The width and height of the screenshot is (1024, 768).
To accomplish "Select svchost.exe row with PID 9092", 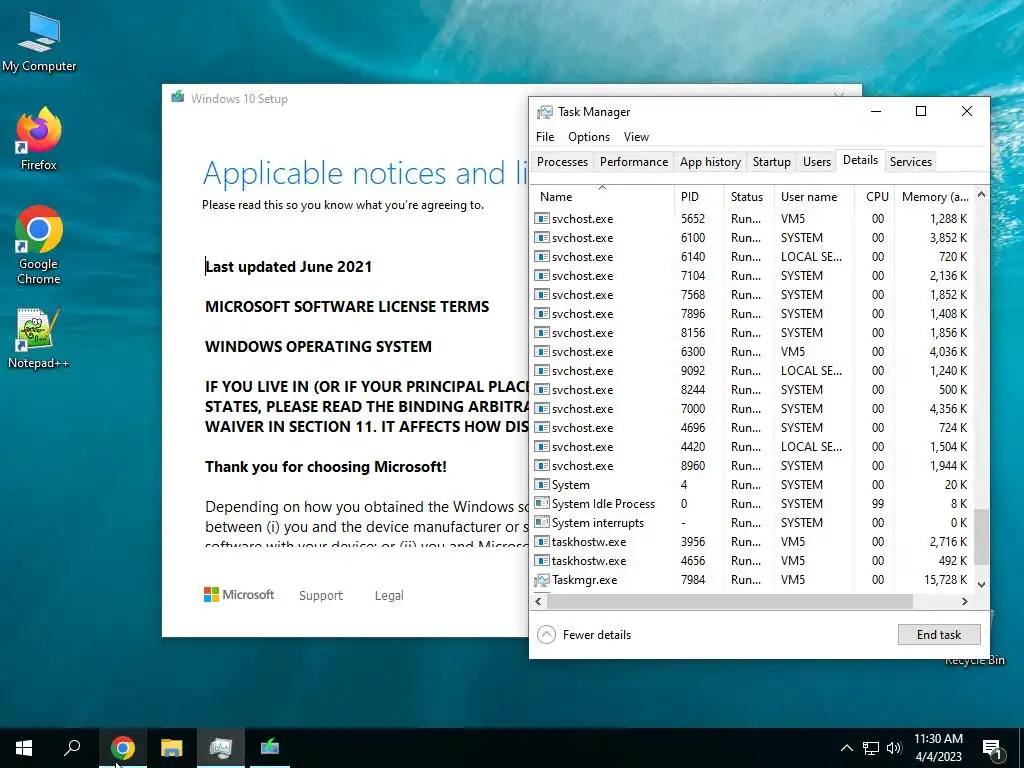I will (x=752, y=371).
